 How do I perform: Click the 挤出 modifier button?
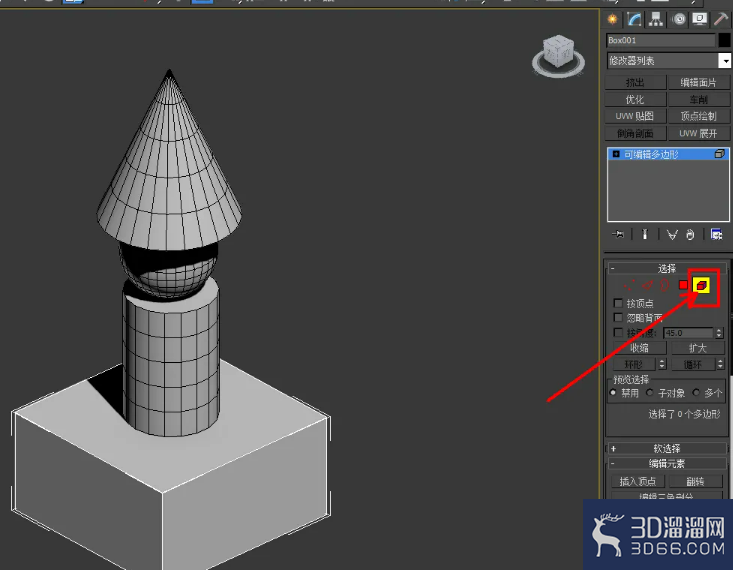[635, 82]
